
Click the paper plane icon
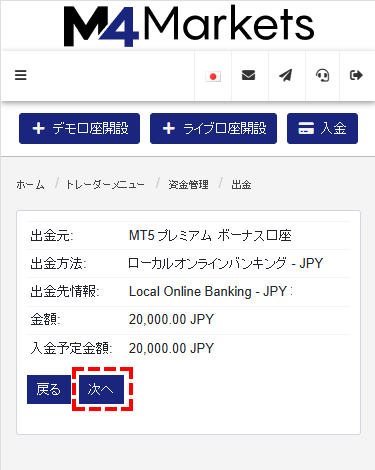tap(286, 75)
